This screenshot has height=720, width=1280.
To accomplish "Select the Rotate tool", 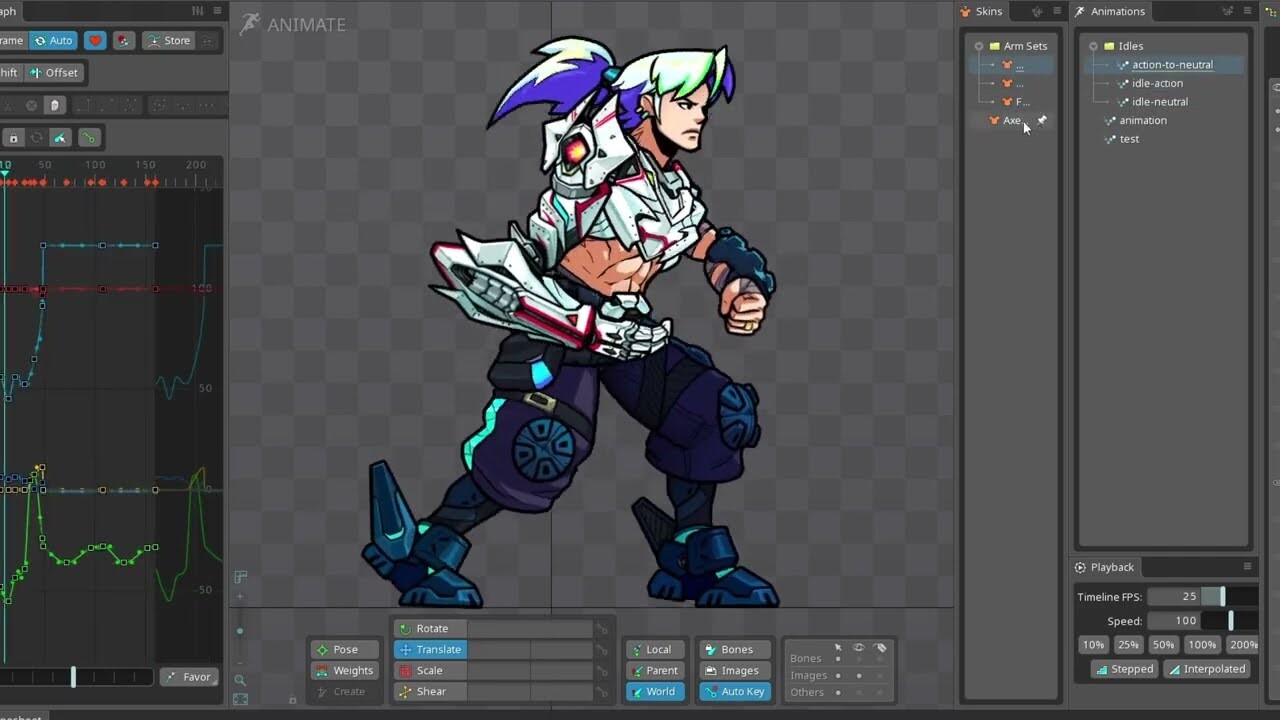I will coord(430,628).
